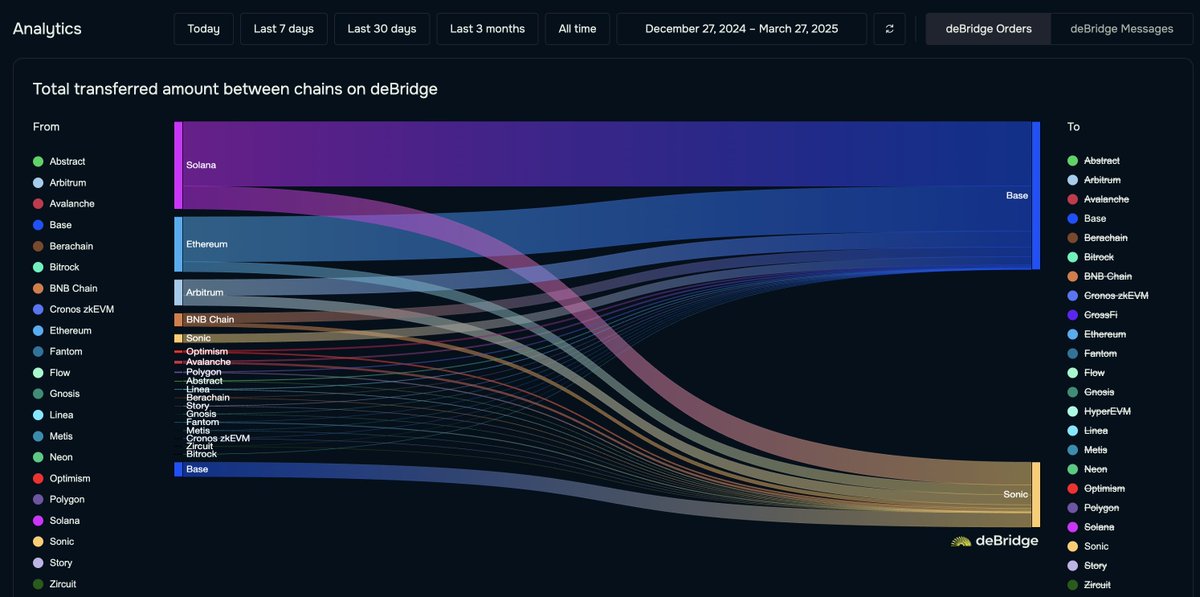This screenshot has height=597, width=1200.
Task: Toggle Flow in the From legend
Action: tap(51, 373)
